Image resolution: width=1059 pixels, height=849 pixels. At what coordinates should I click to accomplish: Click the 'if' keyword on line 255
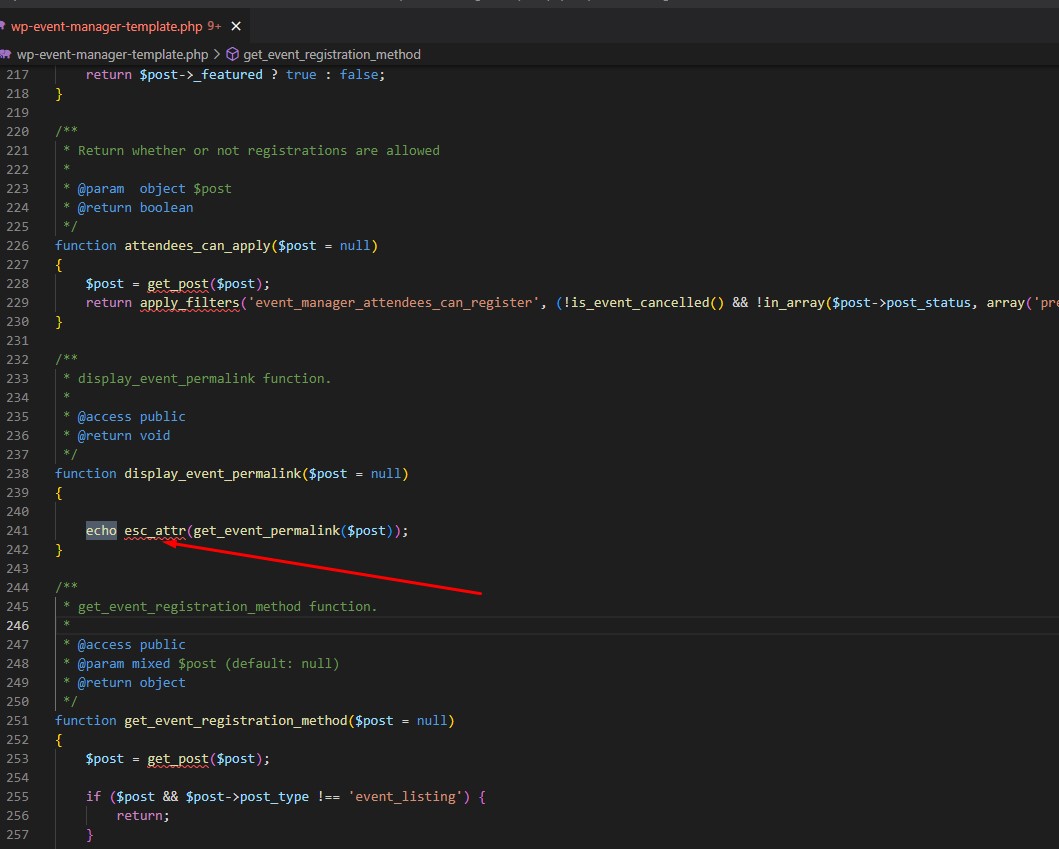93,797
